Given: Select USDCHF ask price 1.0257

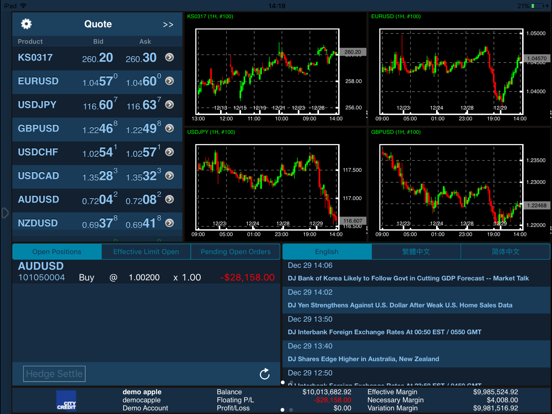Looking at the screenshot, I should [144, 152].
